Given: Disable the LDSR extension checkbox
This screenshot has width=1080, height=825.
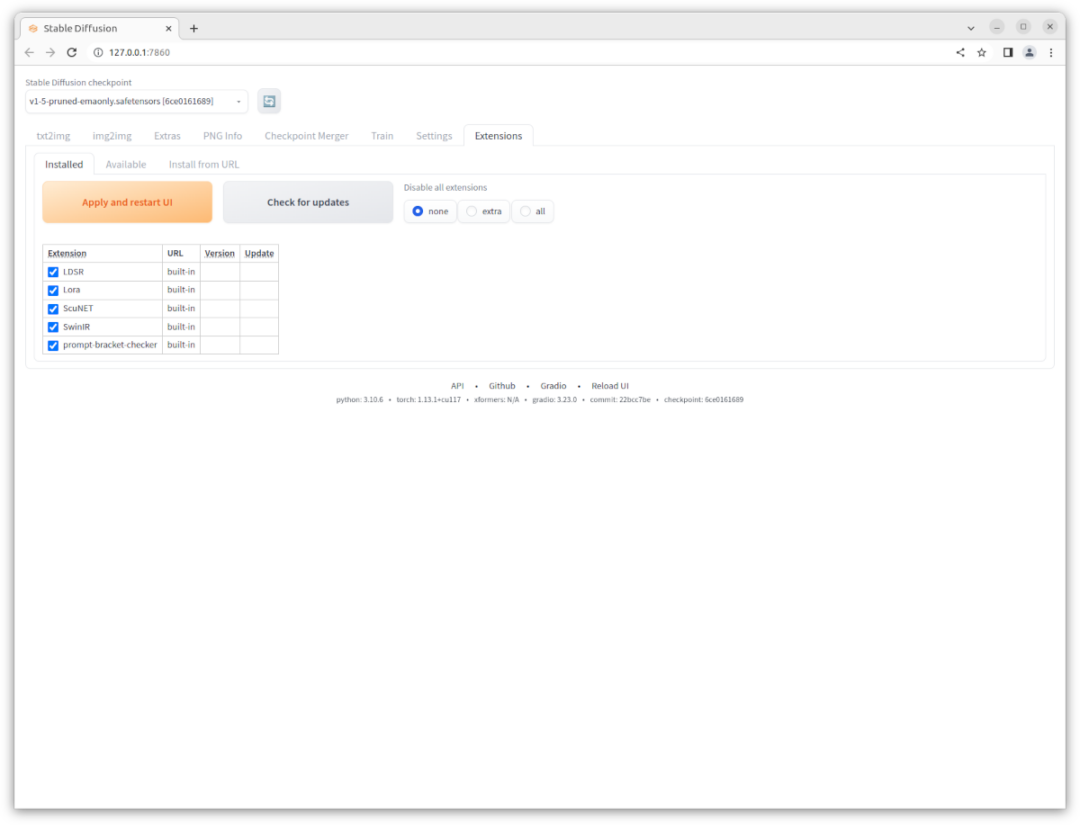Looking at the screenshot, I should click(52, 271).
